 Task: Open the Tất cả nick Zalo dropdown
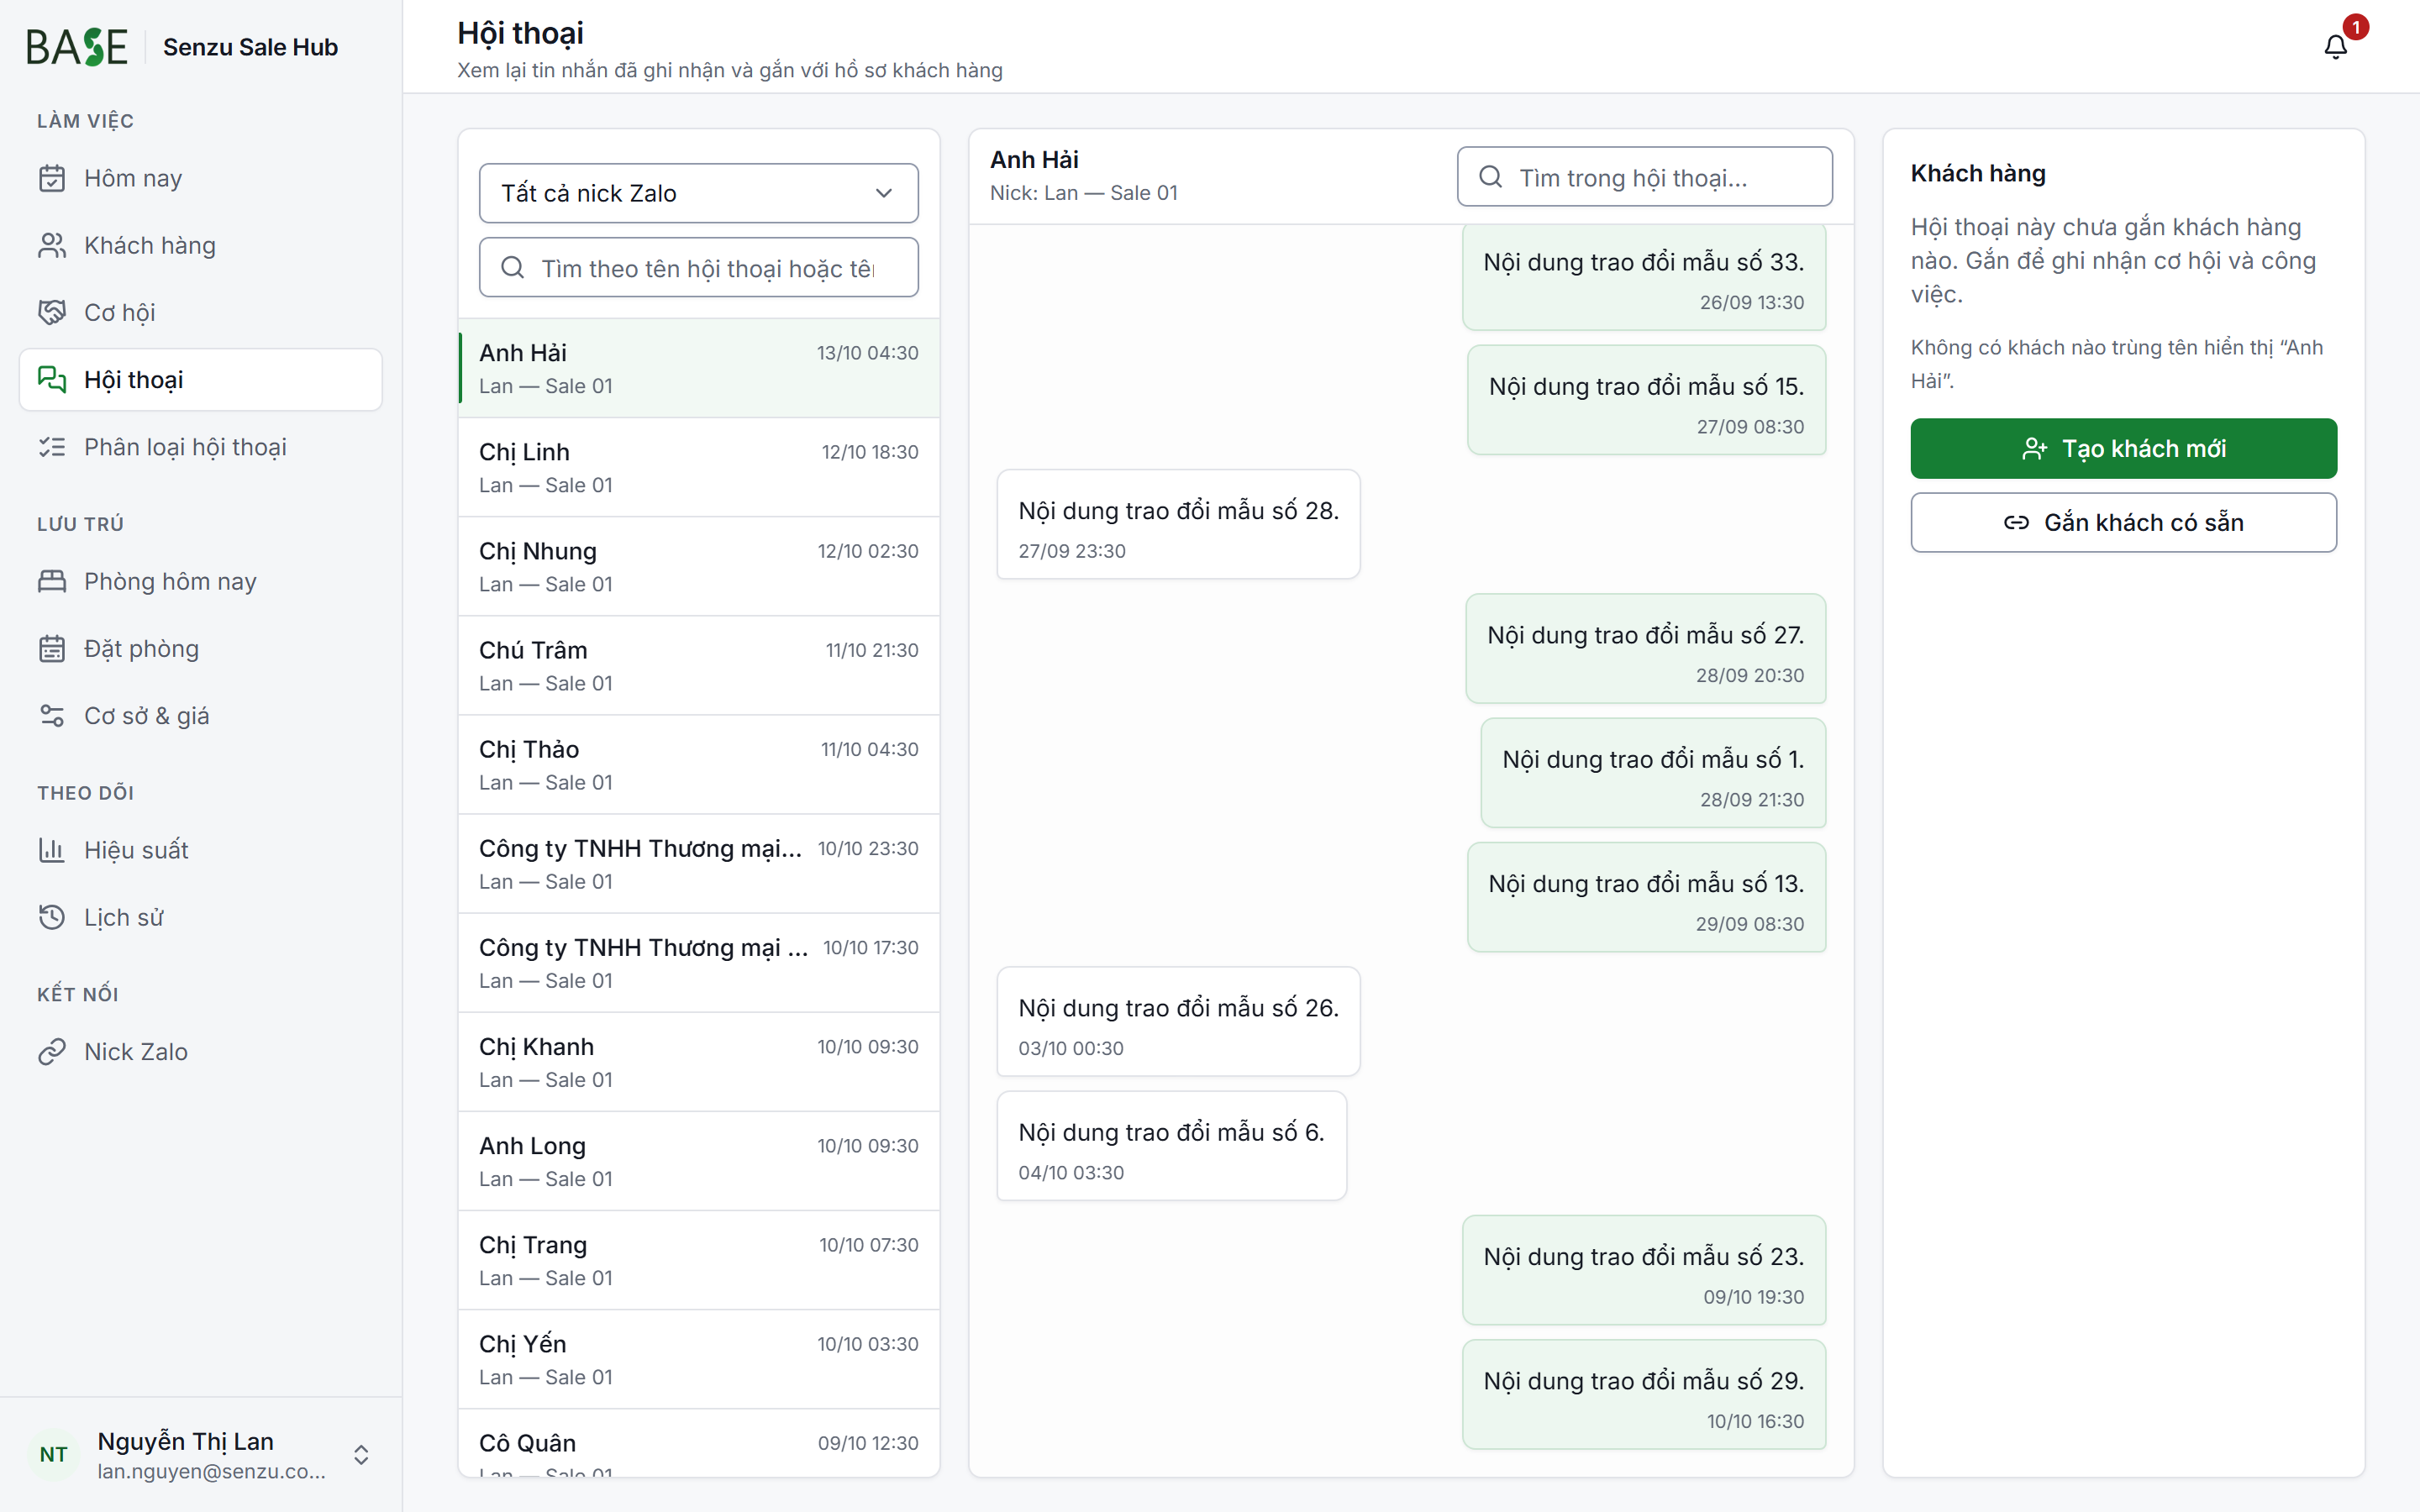point(699,193)
